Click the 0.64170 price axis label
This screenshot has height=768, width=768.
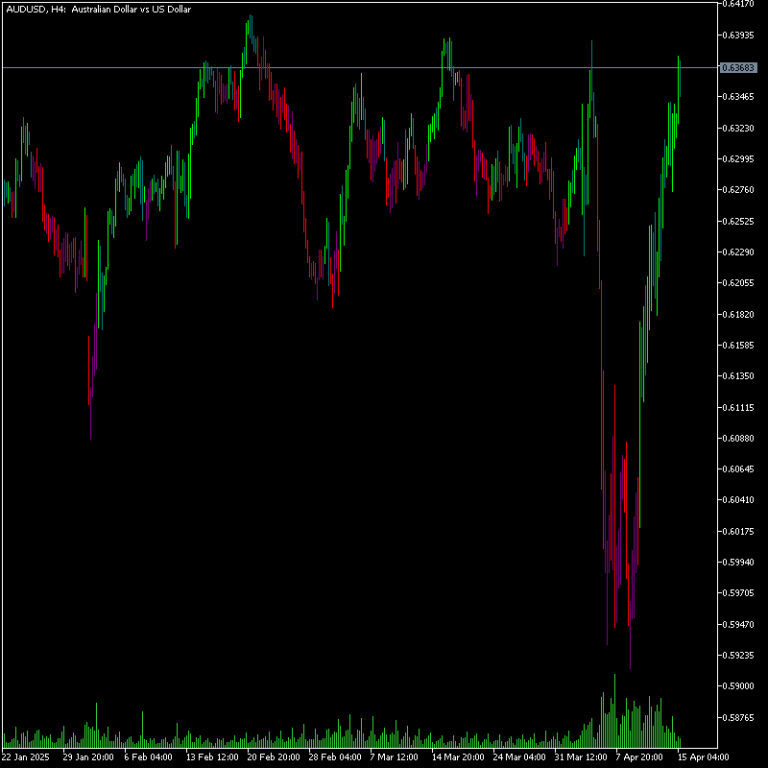[737, 4]
